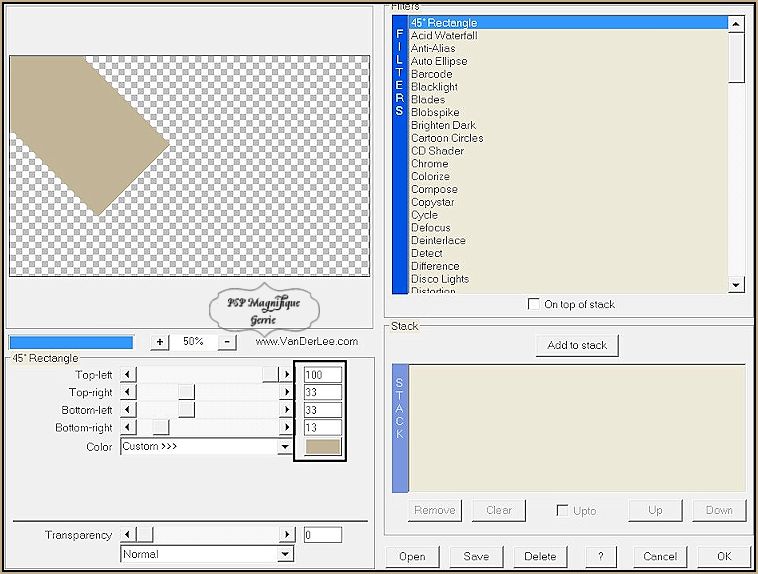Viewport: 758px width, 574px height.
Task: Open the Normal blend mode dropdown
Action: pyautogui.click(x=285, y=554)
